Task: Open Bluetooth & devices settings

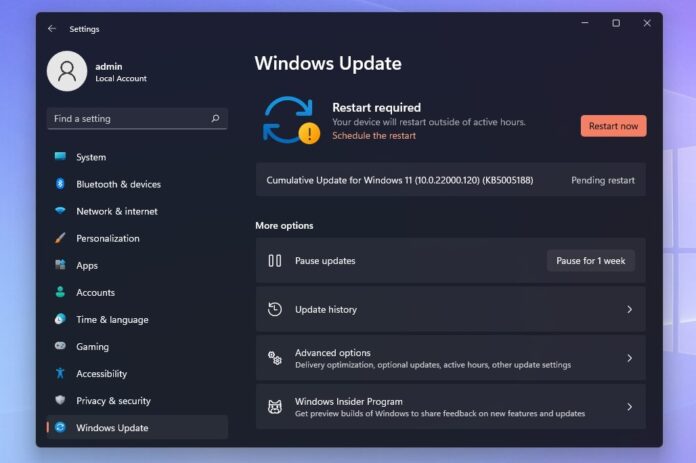Action: (x=137, y=184)
